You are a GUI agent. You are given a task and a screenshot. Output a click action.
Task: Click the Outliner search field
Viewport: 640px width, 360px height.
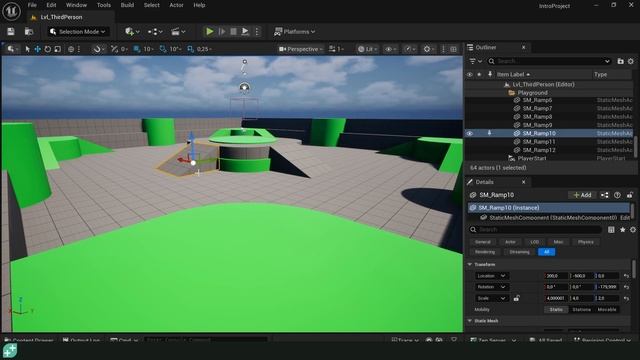pos(549,61)
